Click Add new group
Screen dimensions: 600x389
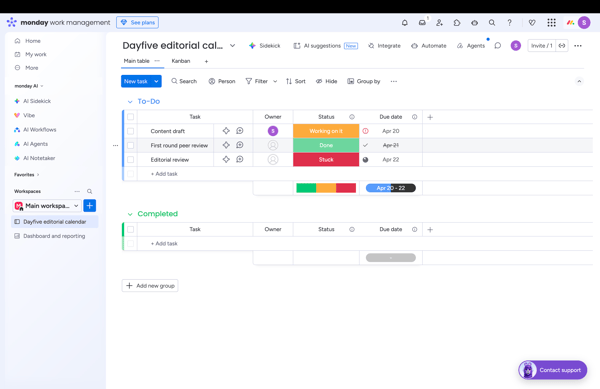pos(150,286)
